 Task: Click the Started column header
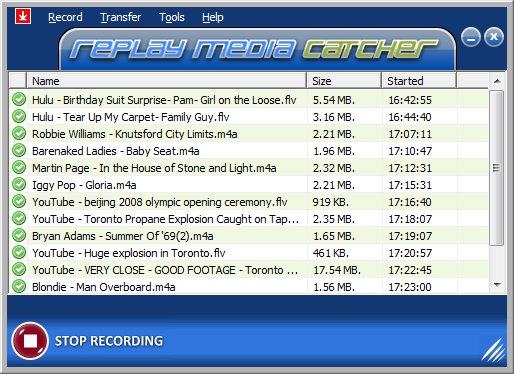tap(419, 81)
